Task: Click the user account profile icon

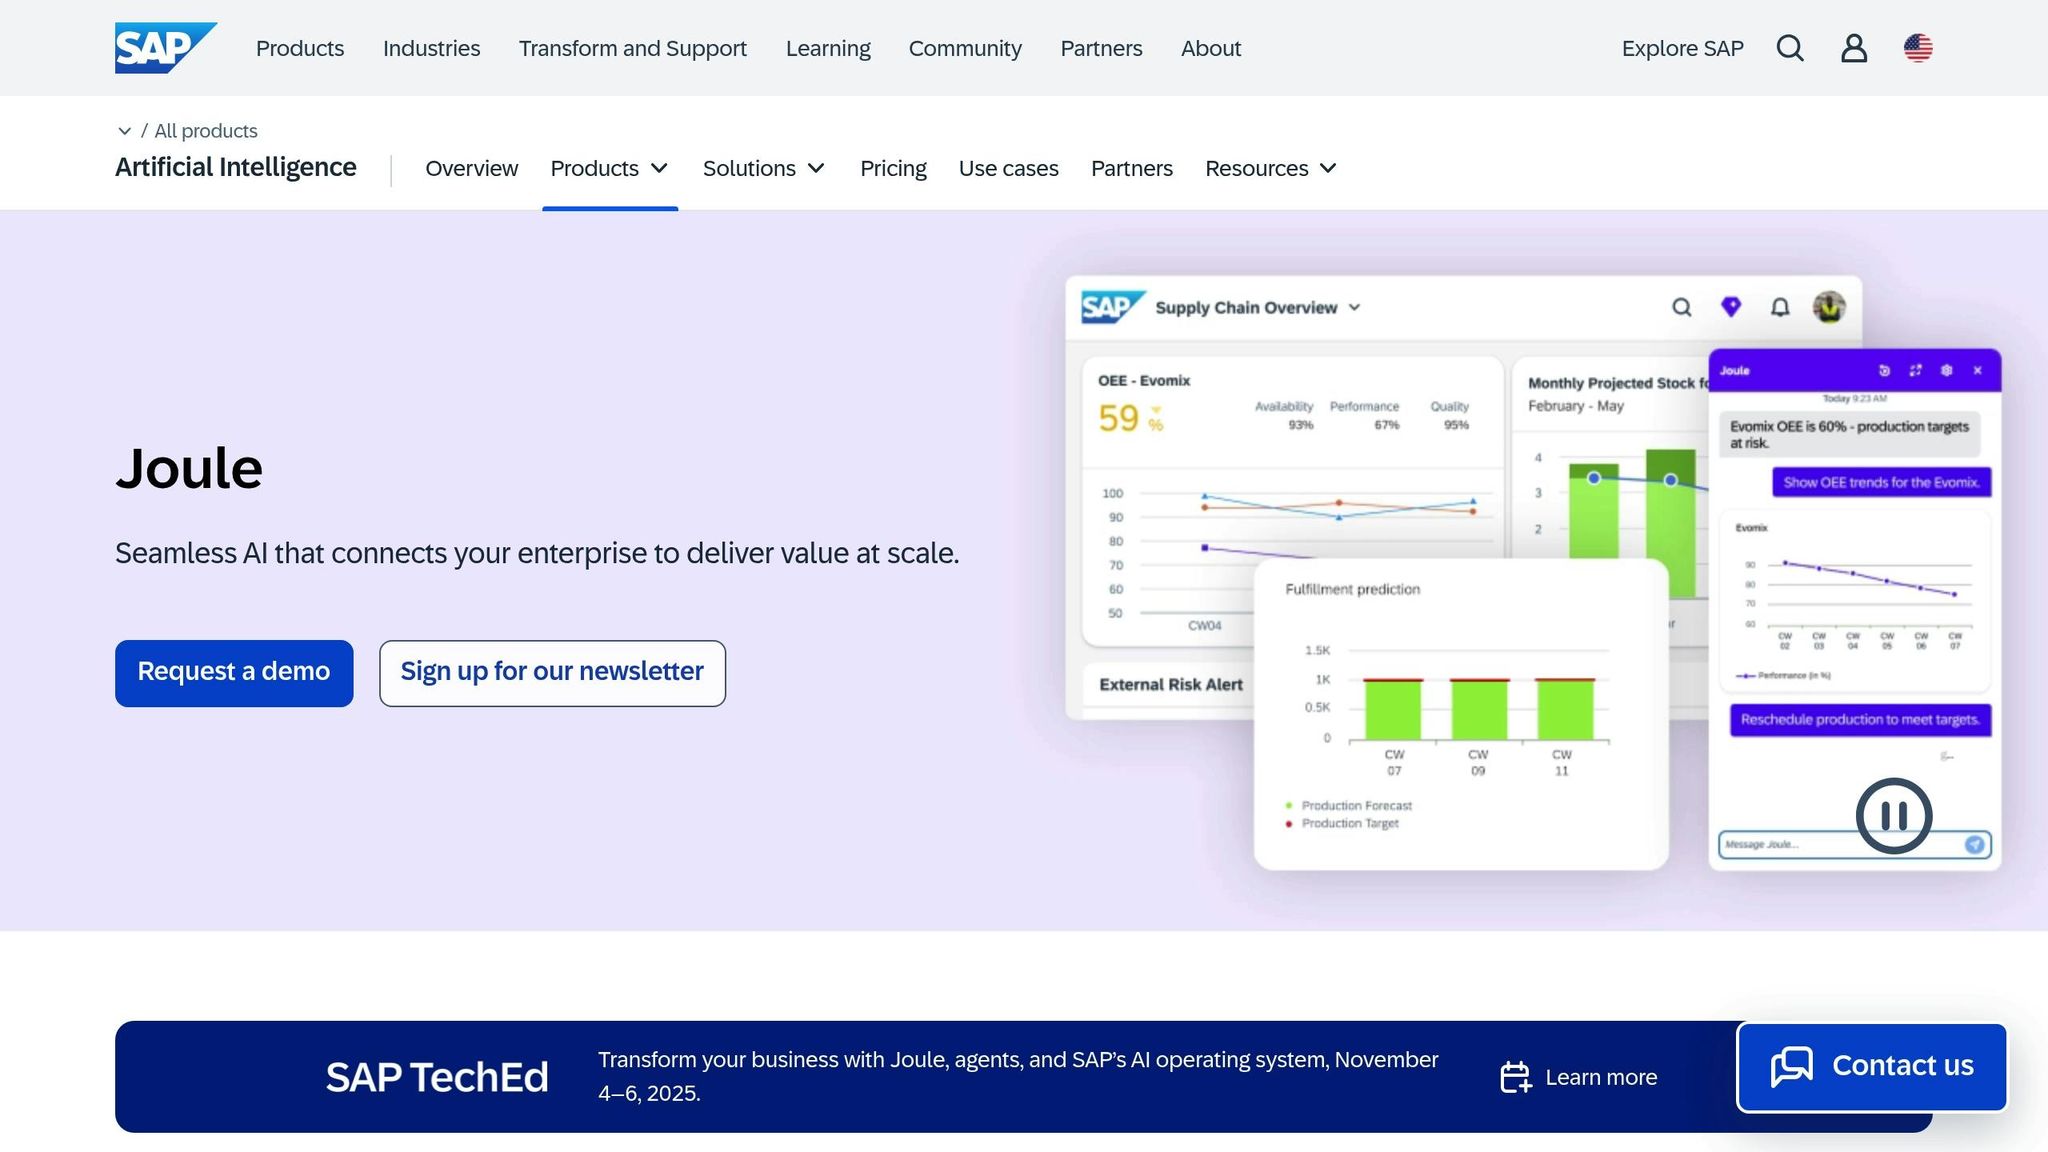Action: click(x=1854, y=48)
